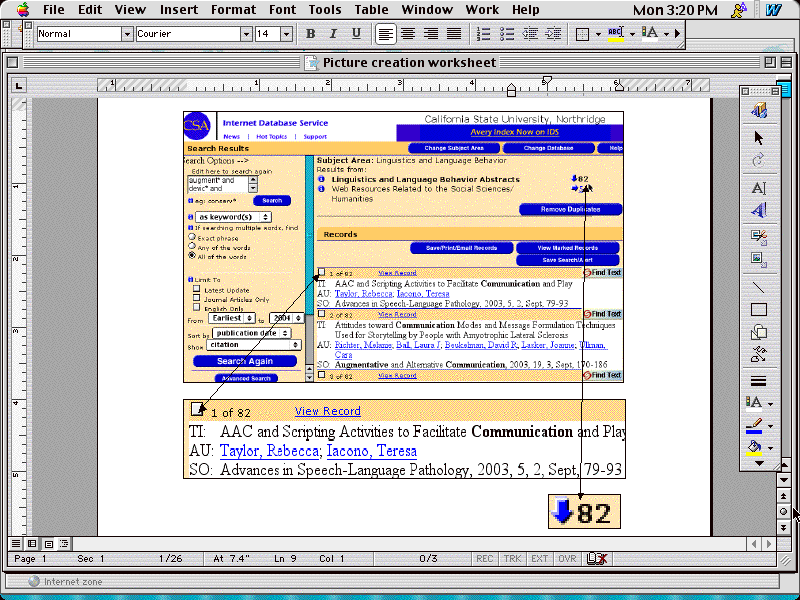The width and height of the screenshot is (800, 600).
Task: Jump to the next page via double-down arrows
Action: (x=784, y=527)
